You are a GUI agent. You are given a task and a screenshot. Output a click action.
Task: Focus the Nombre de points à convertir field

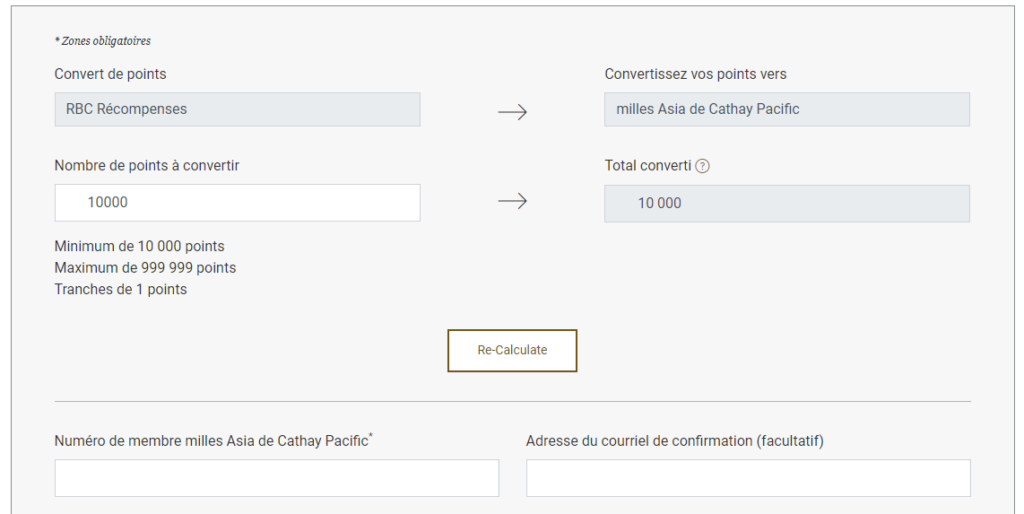pos(237,202)
